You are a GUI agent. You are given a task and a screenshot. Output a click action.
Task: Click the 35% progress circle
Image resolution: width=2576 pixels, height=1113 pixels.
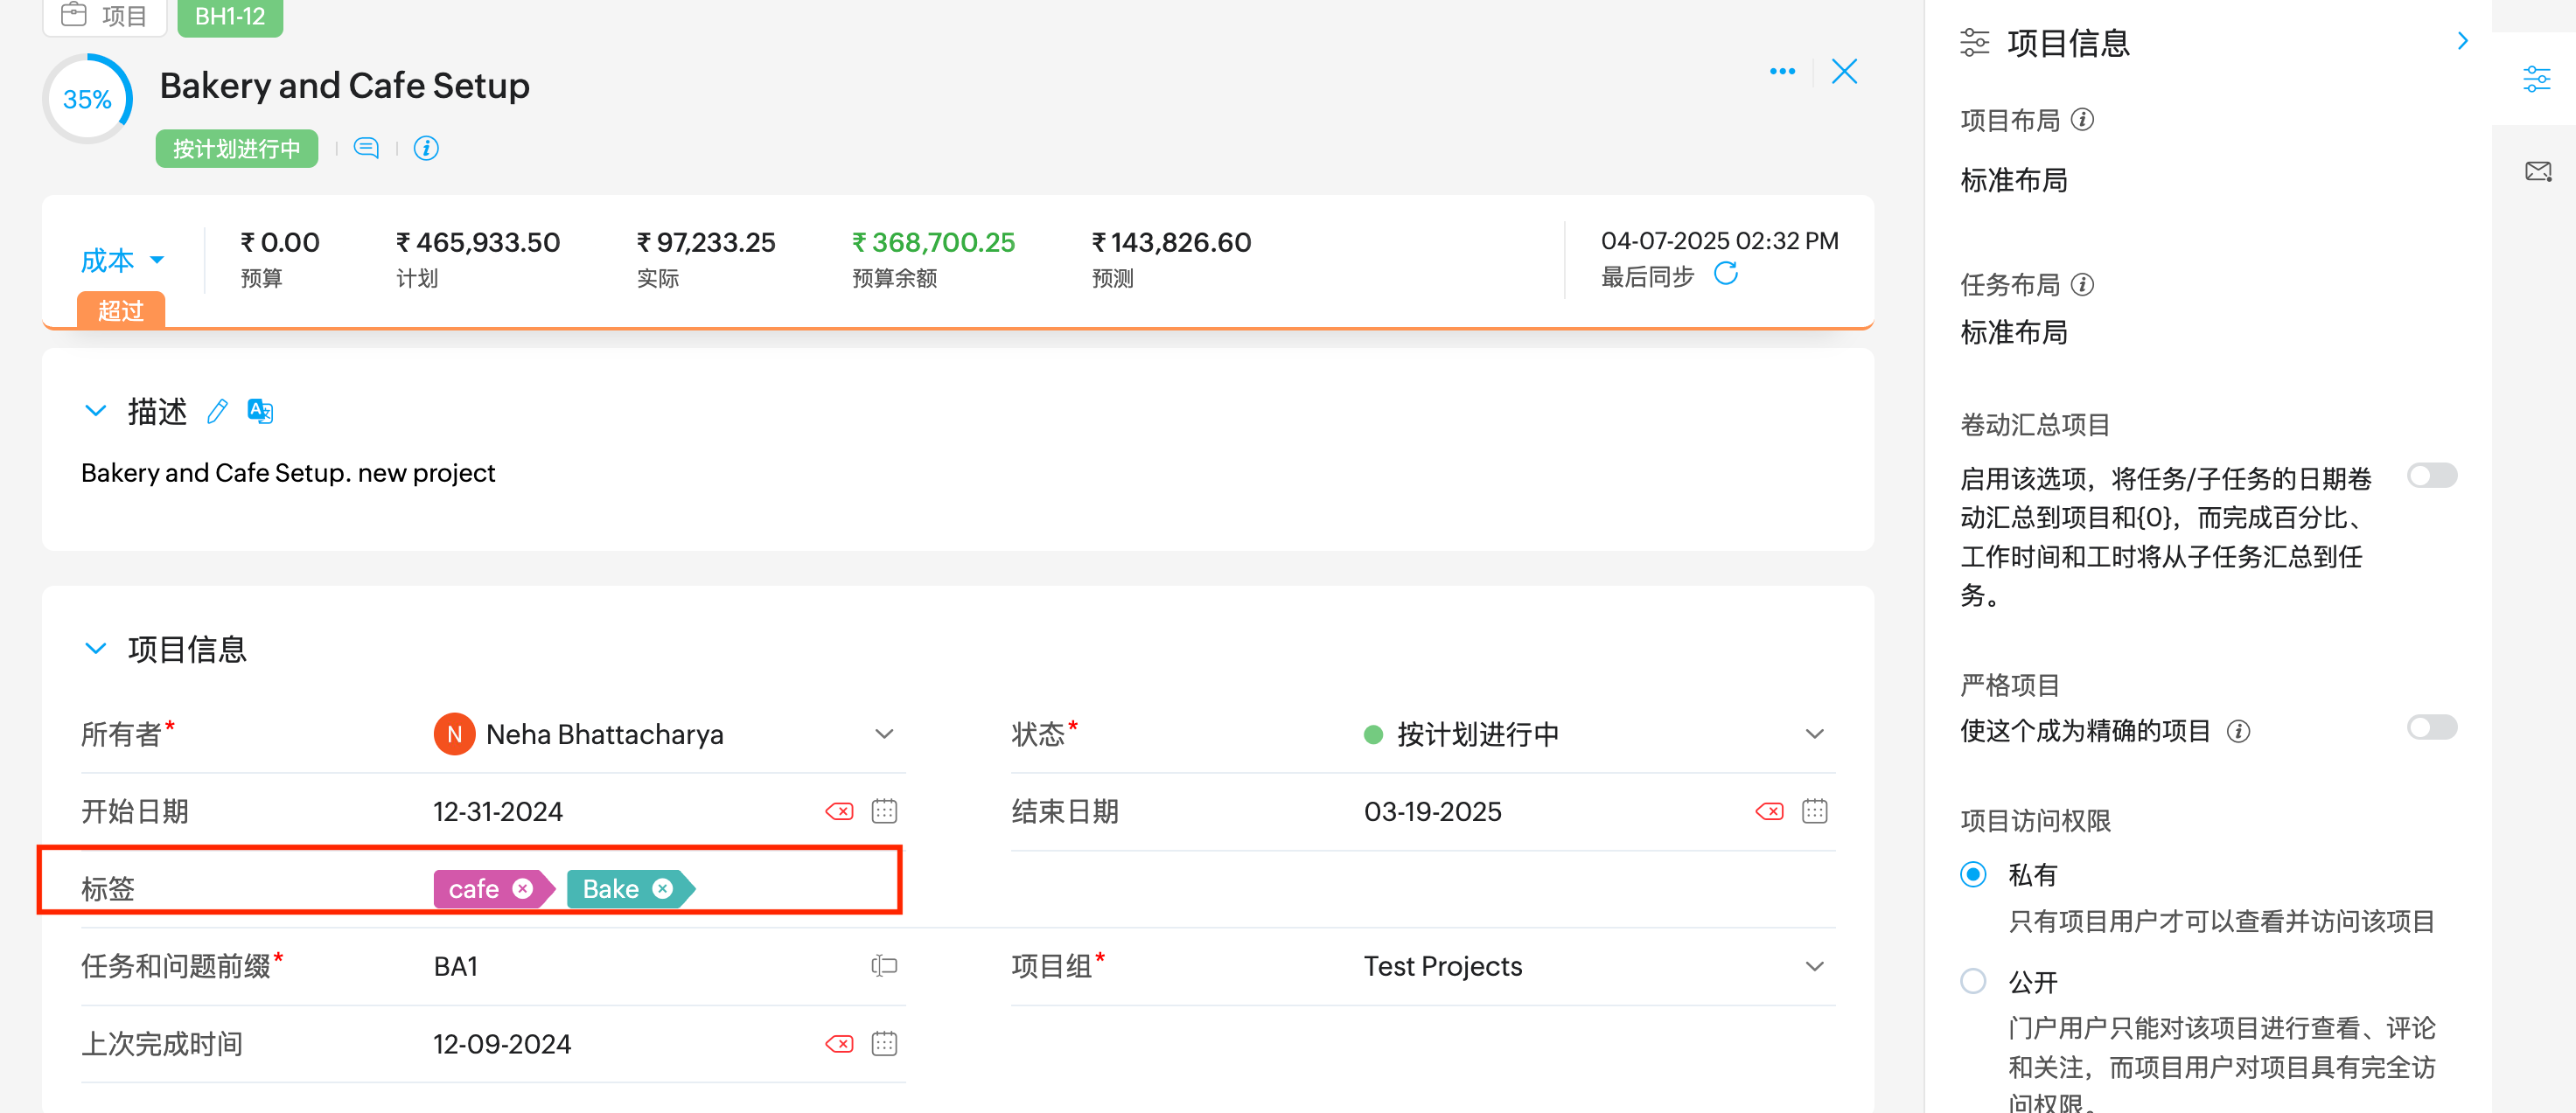click(87, 99)
